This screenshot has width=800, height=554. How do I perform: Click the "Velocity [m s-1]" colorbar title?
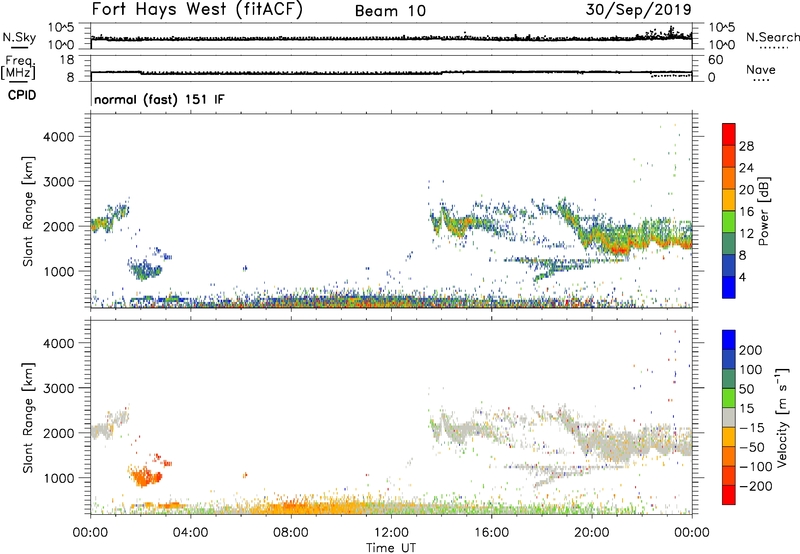[x=782, y=417]
